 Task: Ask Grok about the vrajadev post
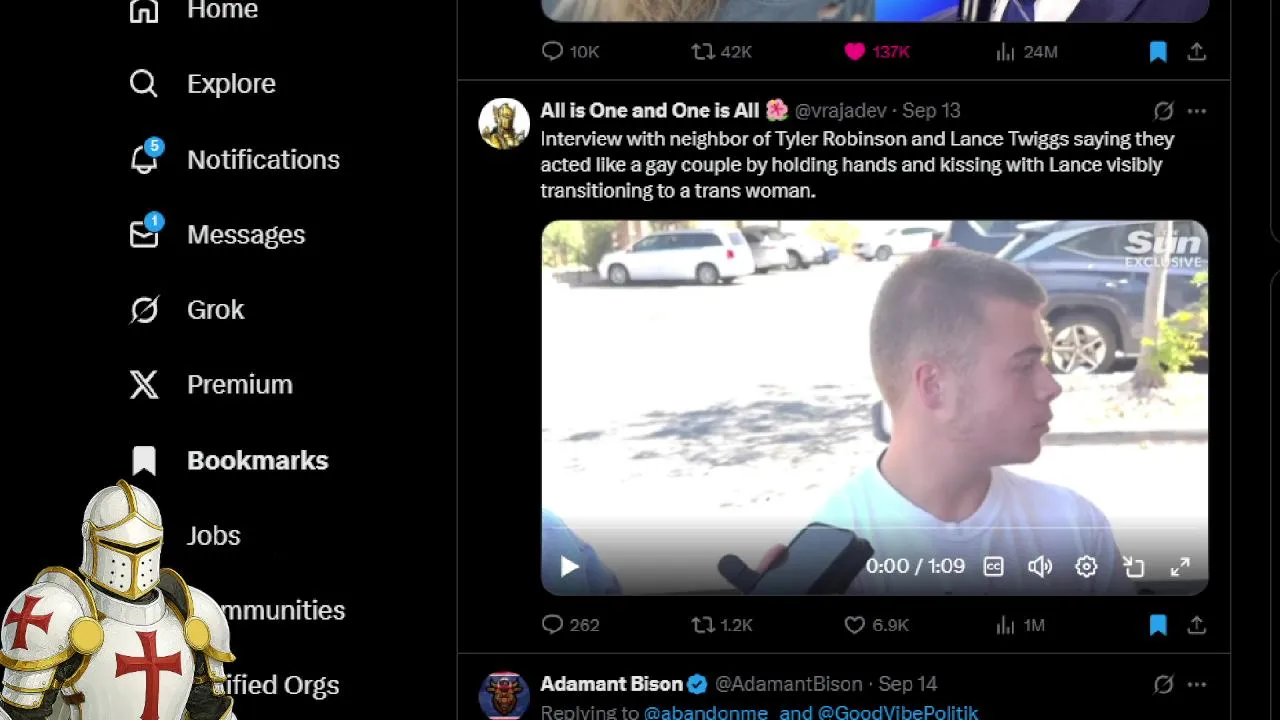[x=1163, y=111]
